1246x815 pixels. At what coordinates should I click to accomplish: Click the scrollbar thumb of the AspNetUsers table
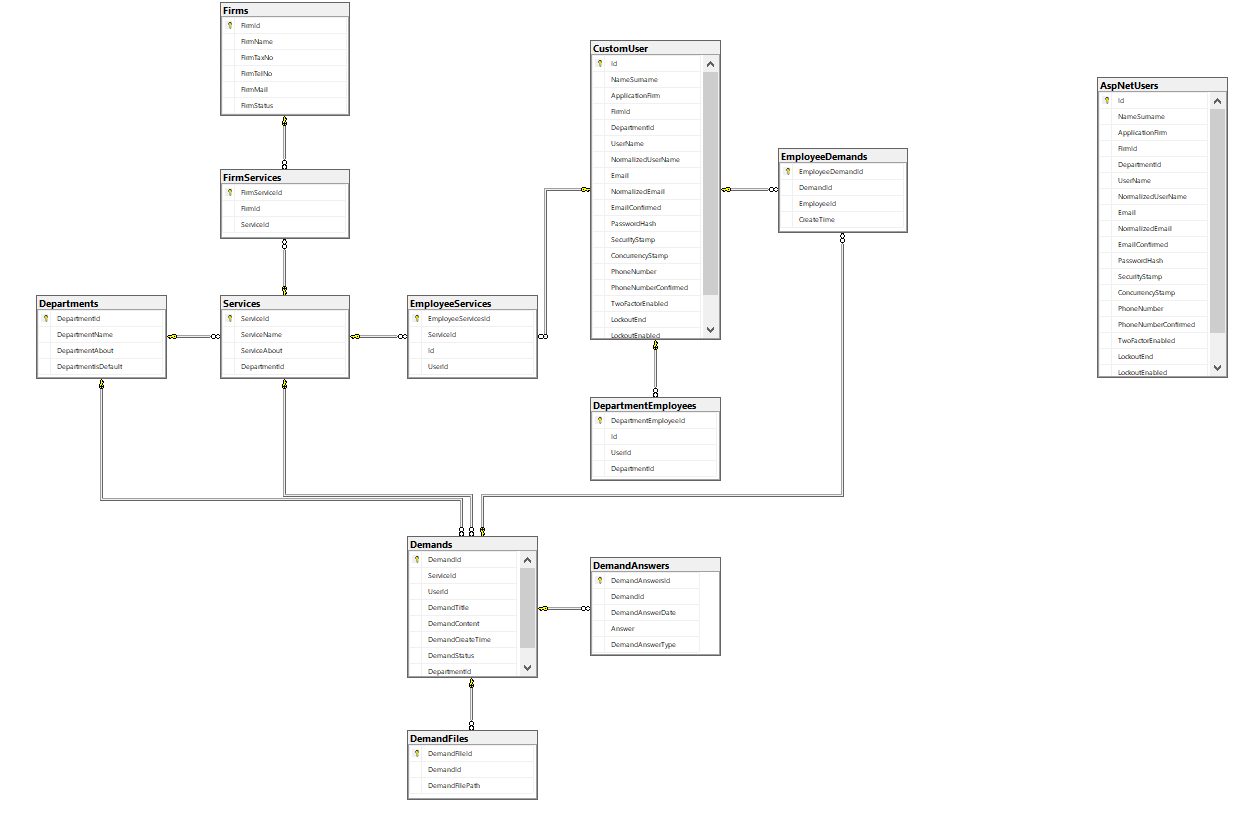point(1217,221)
